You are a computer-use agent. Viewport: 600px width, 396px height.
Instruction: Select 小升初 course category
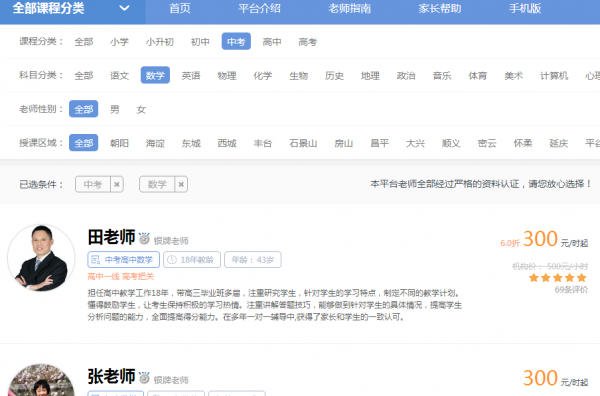point(160,42)
